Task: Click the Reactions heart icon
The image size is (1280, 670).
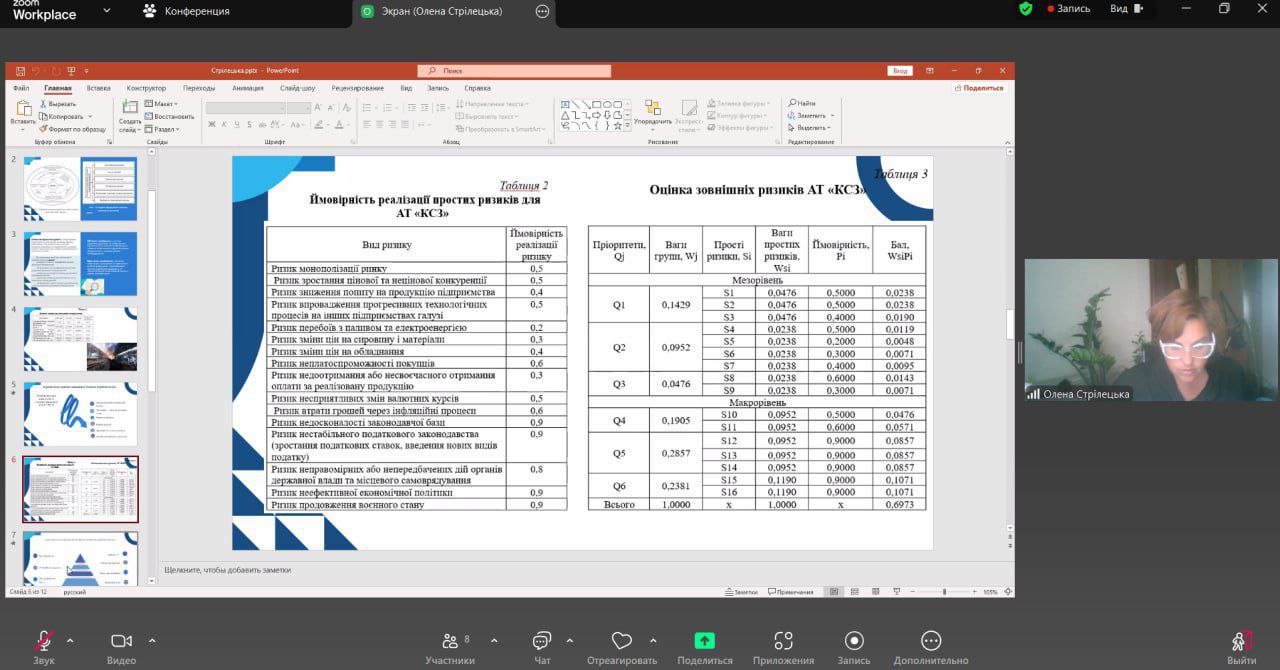Action: pyautogui.click(x=622, y=641)
